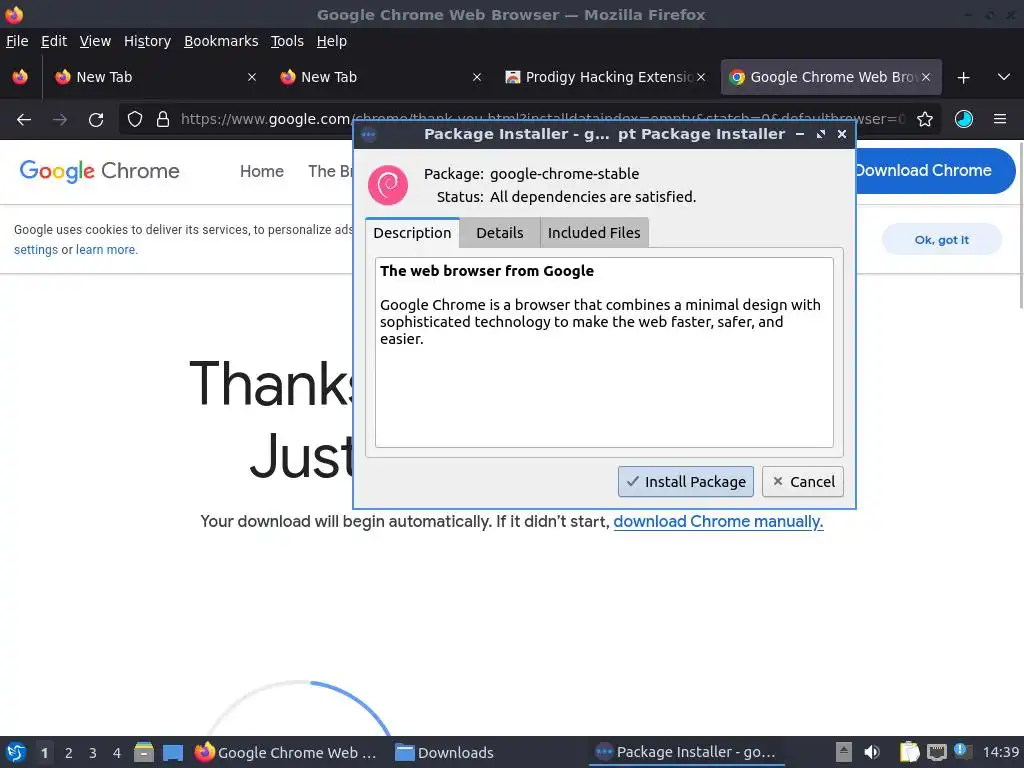Open the volume speaker tray icon
1024x768 pixels.
click(872, 752)
